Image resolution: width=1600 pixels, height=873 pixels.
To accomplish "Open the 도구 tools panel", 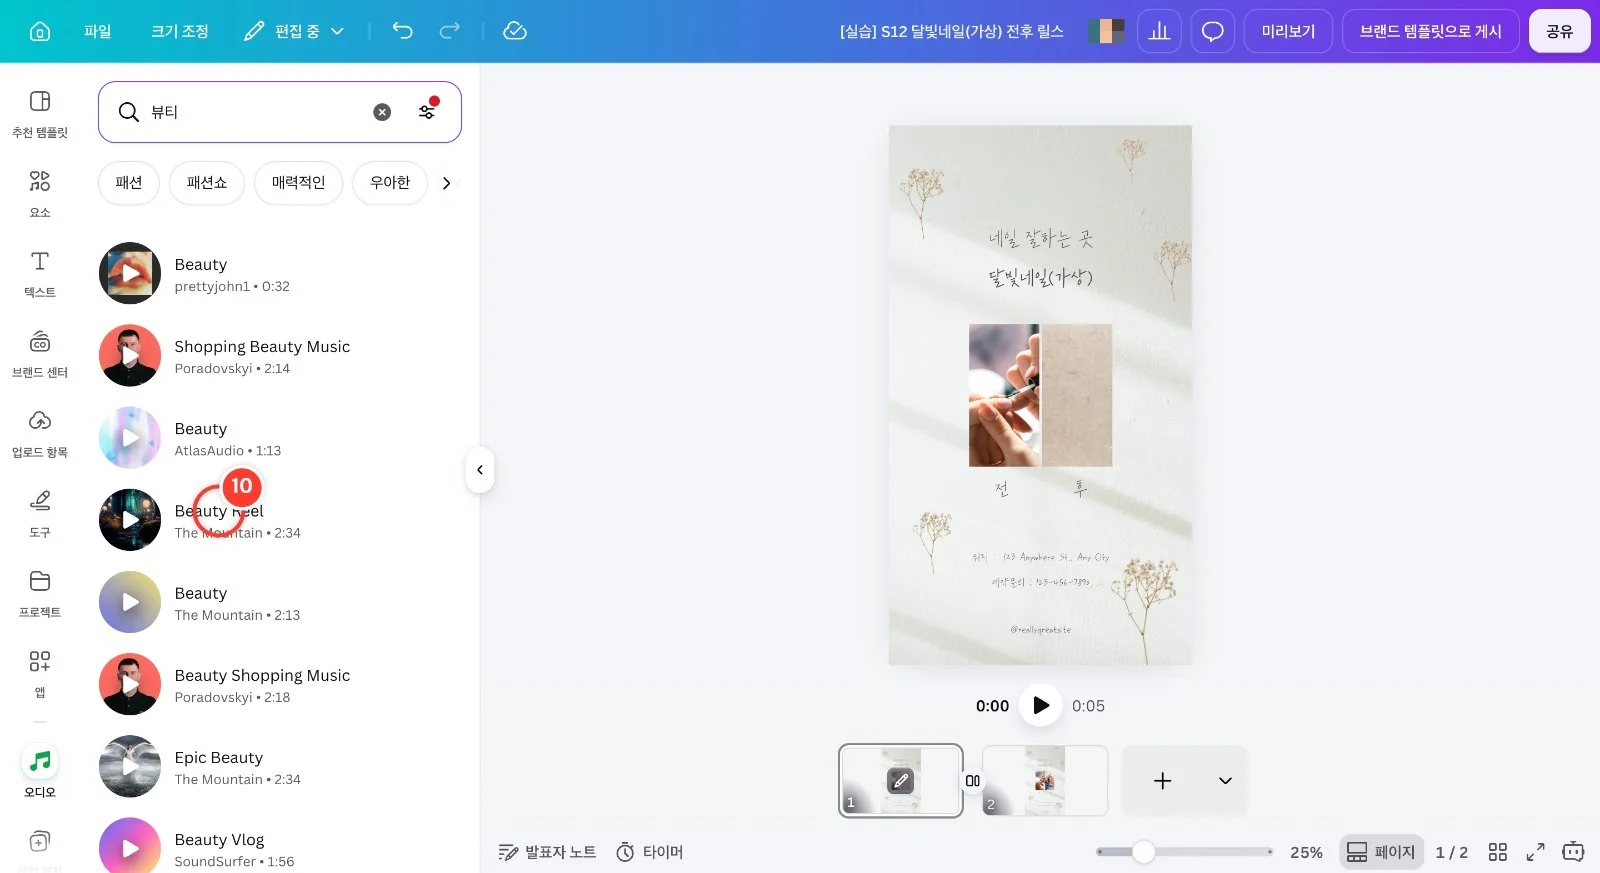I will 40,514.
